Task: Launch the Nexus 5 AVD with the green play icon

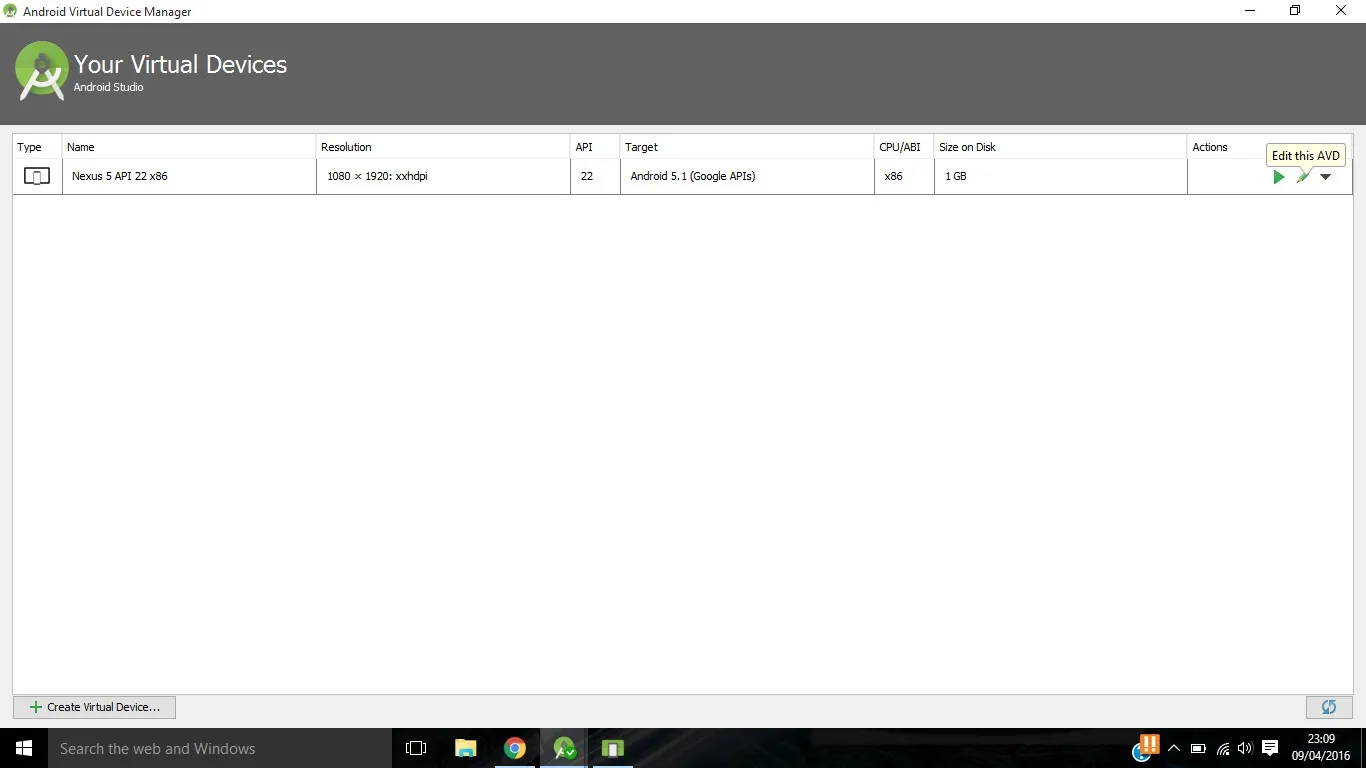Action: click(x=1278, y=177)
